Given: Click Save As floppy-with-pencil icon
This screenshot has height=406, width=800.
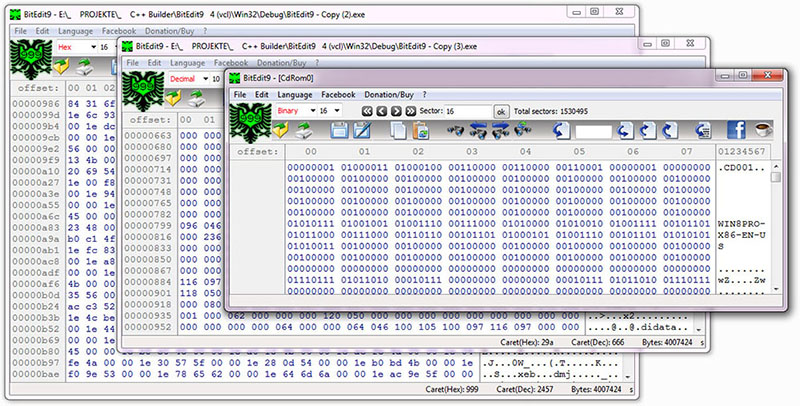Looking at the screenshot, I should [362, 131].
